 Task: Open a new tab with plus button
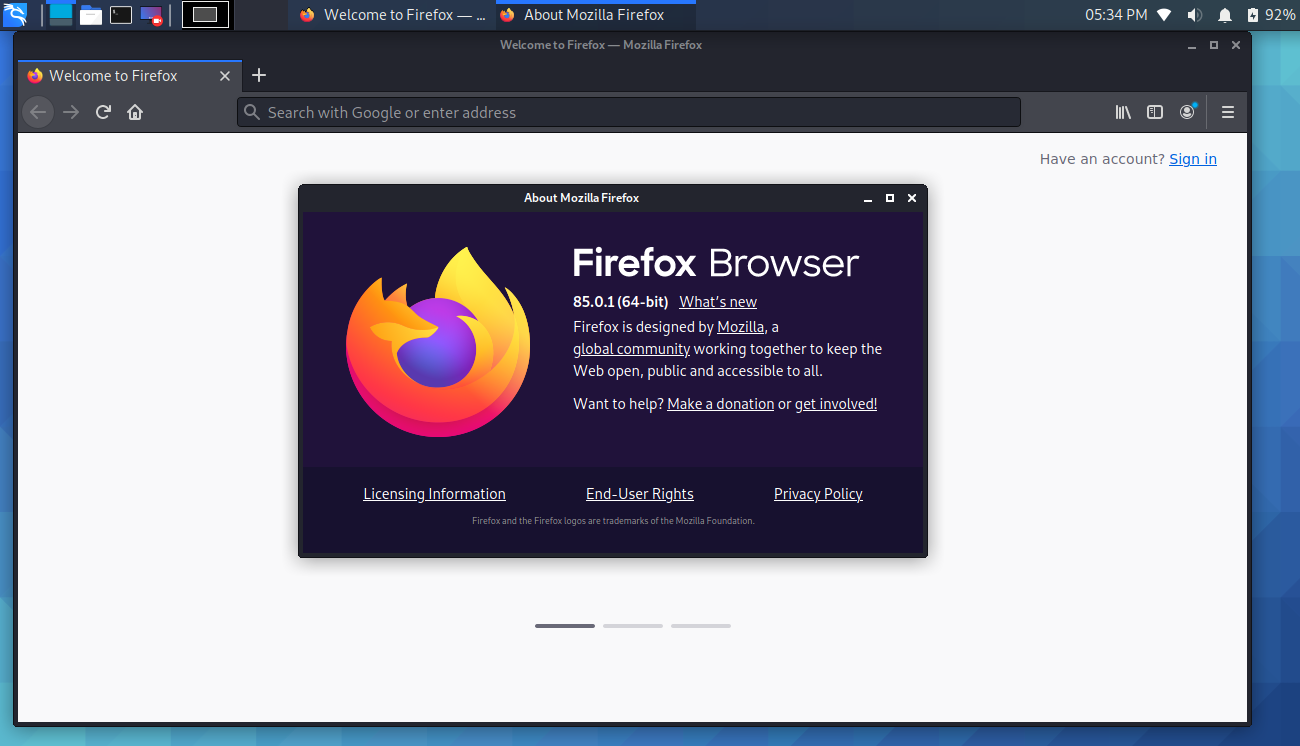(259, 75)
